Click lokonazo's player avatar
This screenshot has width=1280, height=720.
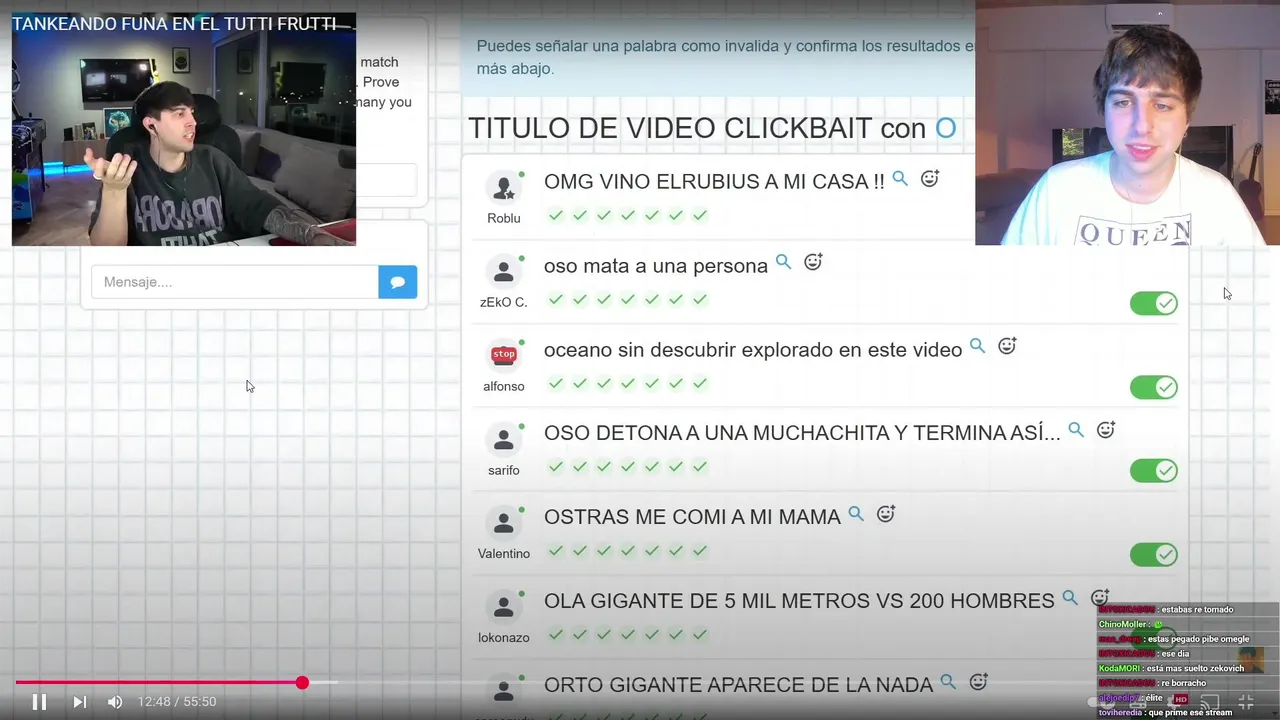click(504, 607)
